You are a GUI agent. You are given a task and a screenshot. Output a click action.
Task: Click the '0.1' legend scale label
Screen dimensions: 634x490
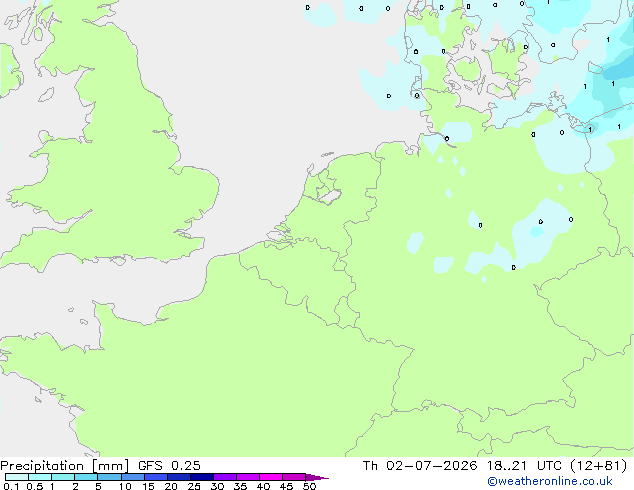point(12,486)
